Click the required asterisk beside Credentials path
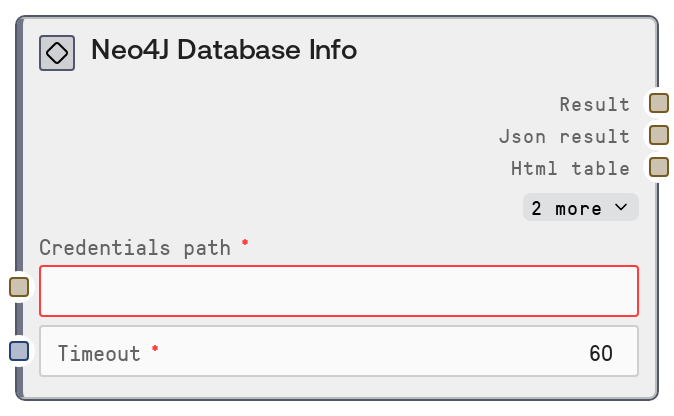The height and width of the screenshot is (416, 674). pyautogui.click(x=245, y=244)
